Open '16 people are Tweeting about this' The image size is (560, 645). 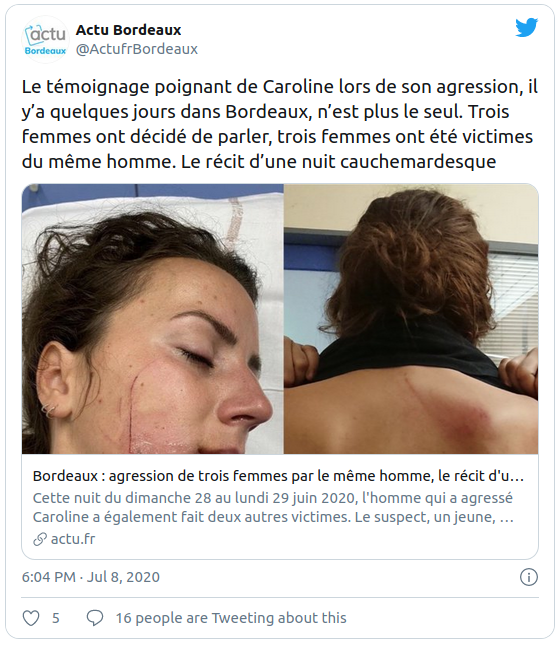[x=231, y=618]
